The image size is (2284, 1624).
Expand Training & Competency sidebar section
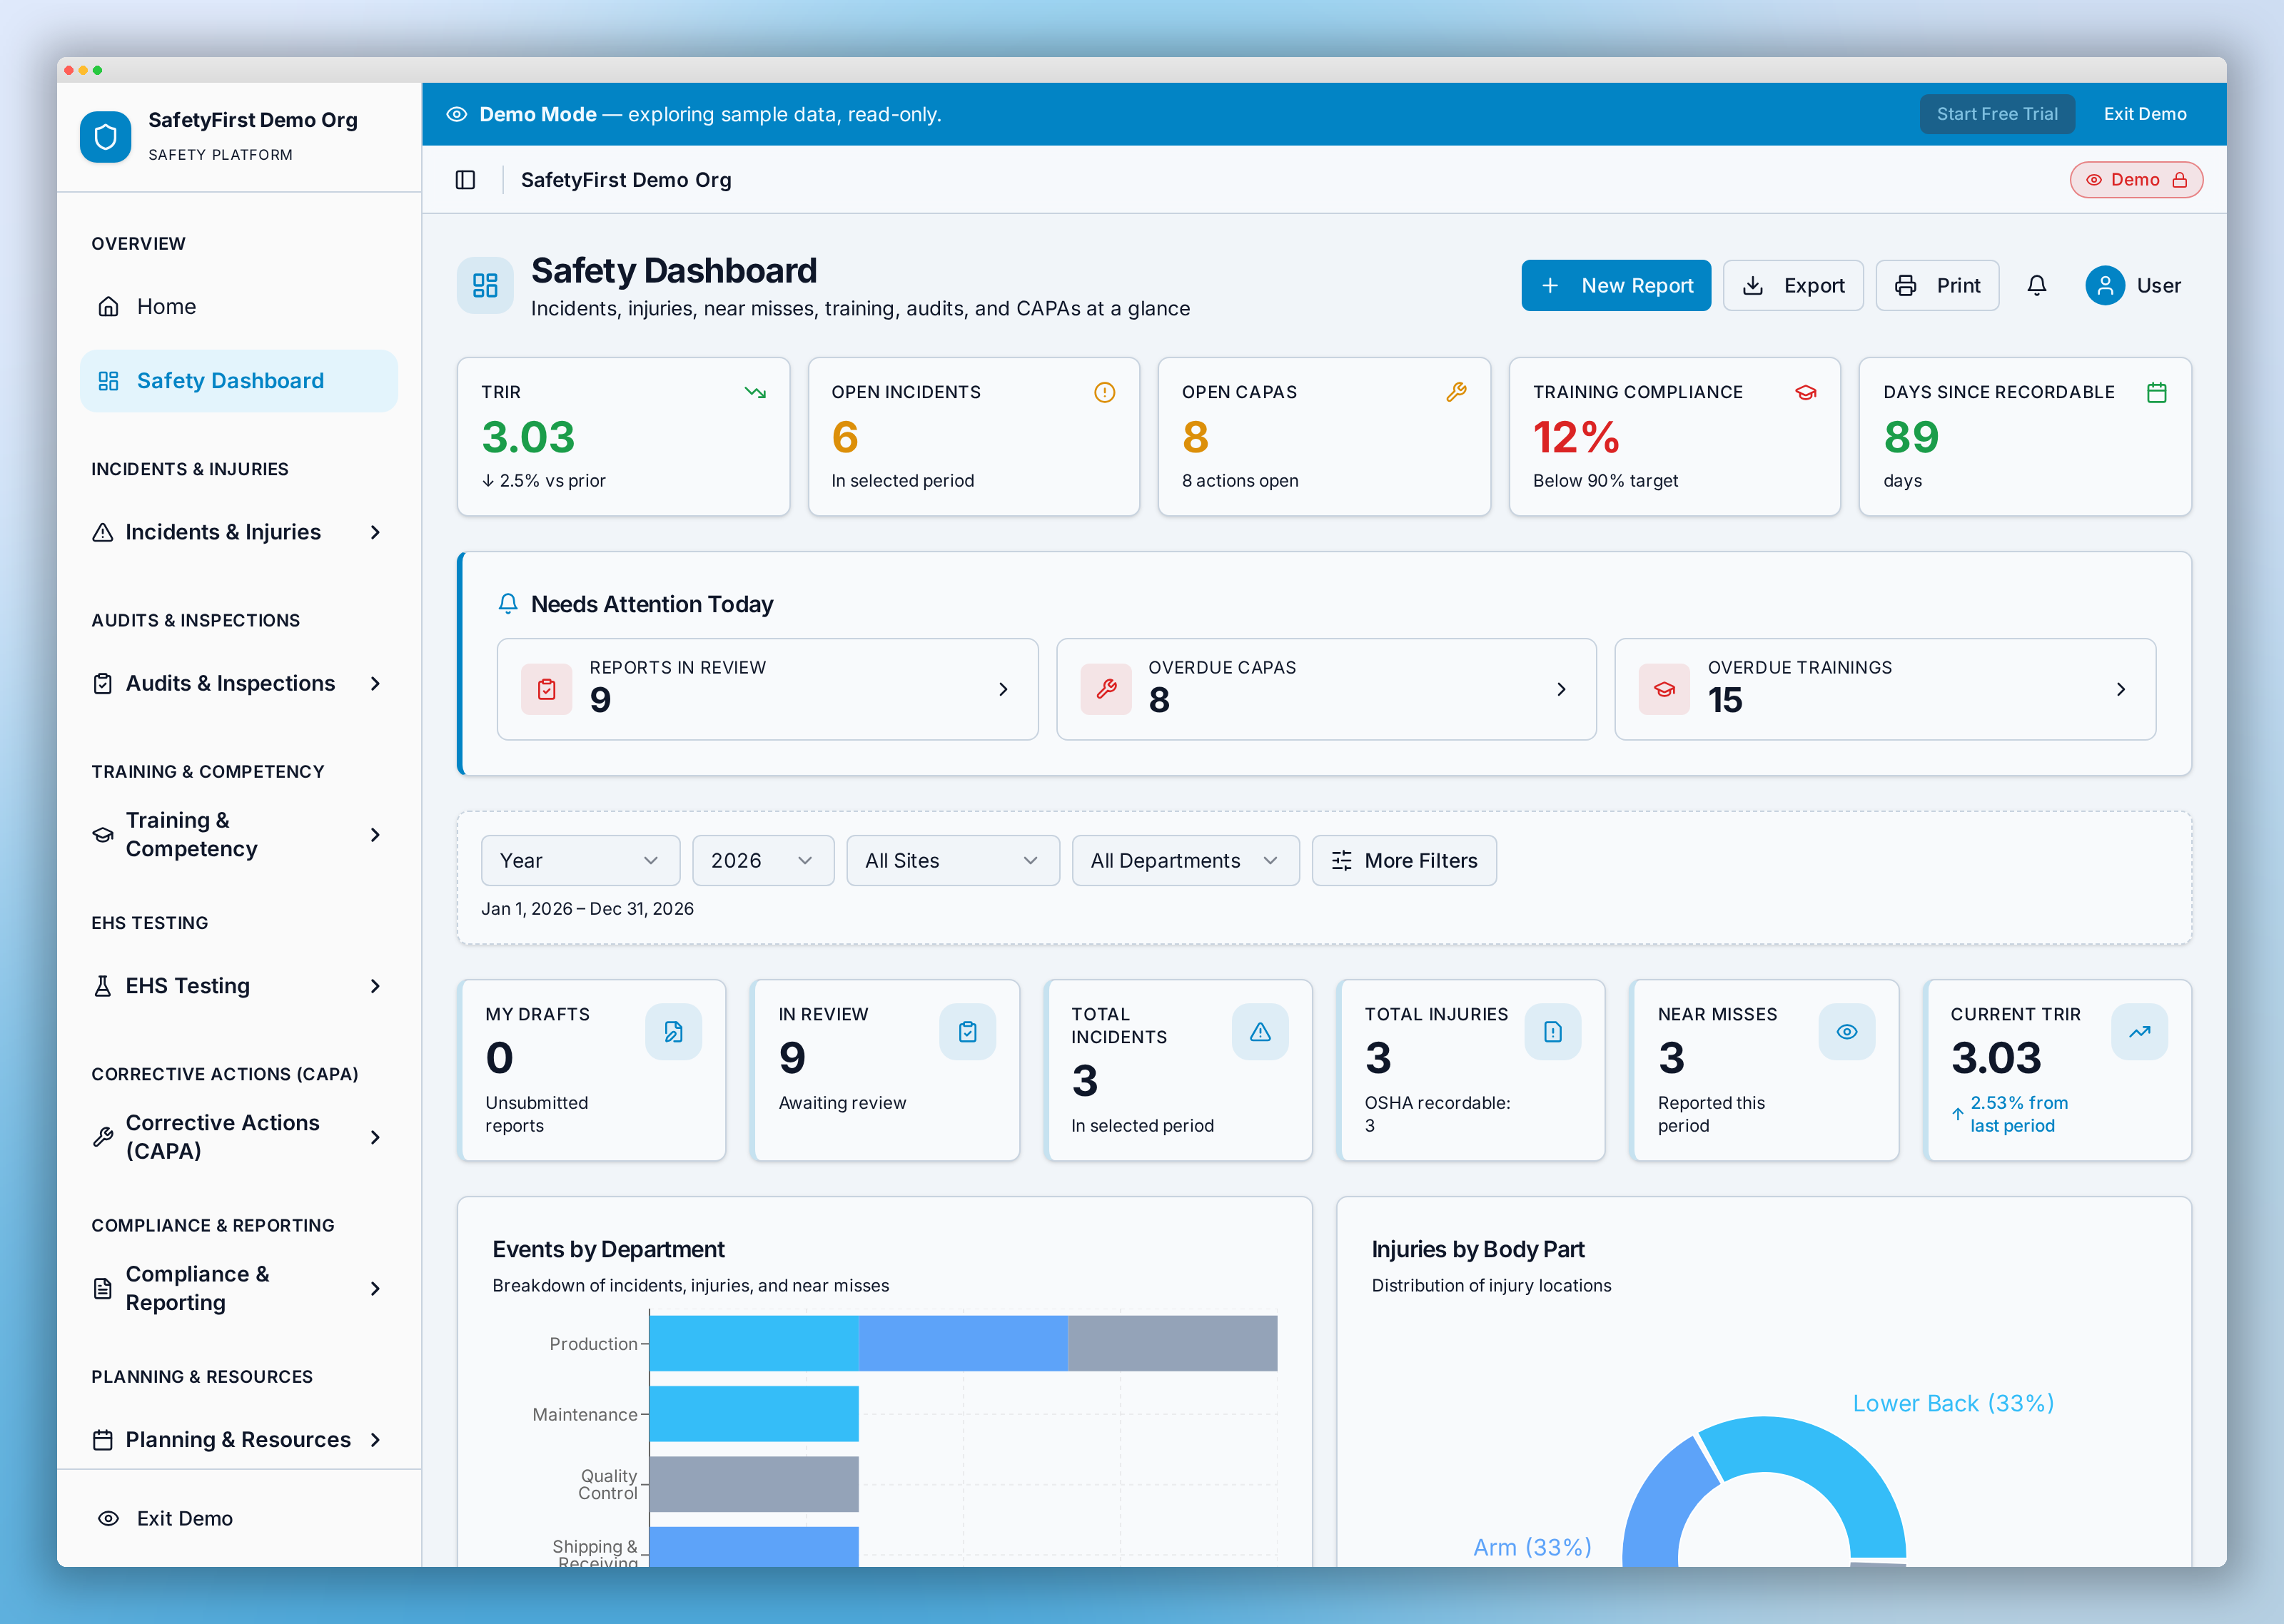click(238, 835)
